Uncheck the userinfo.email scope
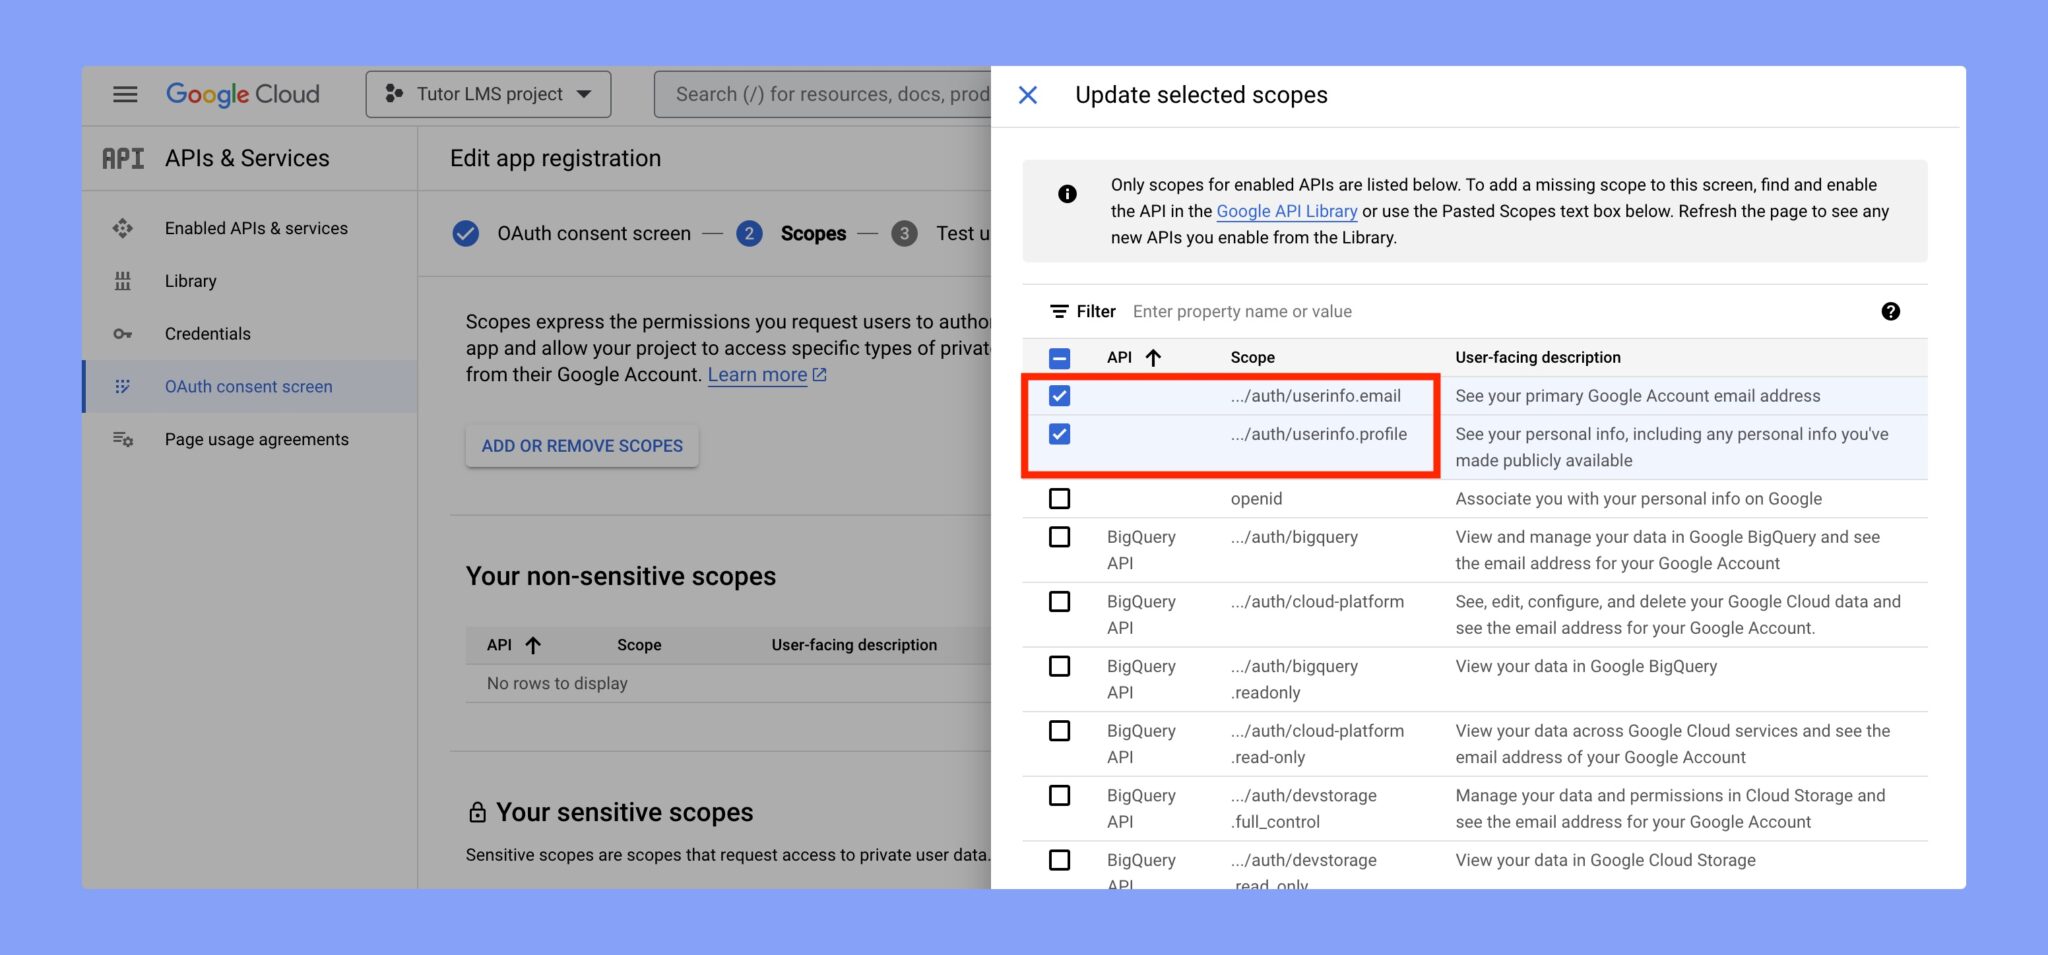This screenshot has height=955, width=2048. [1059, 395]
